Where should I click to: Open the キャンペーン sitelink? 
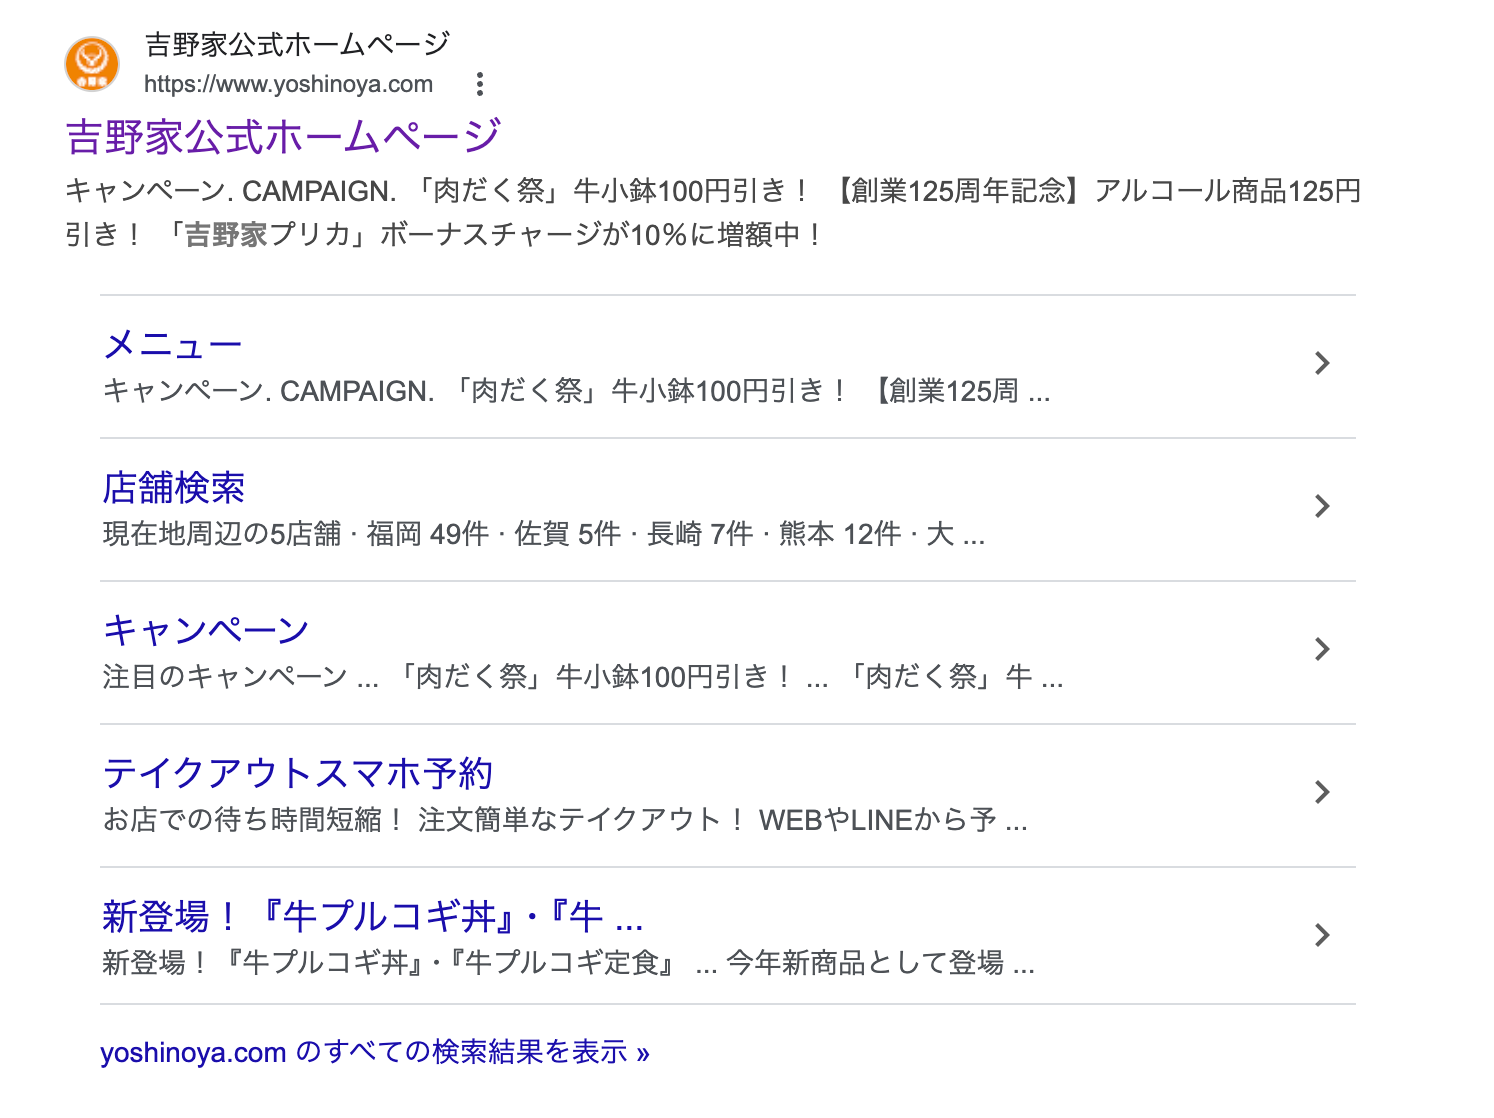[206, 631]
